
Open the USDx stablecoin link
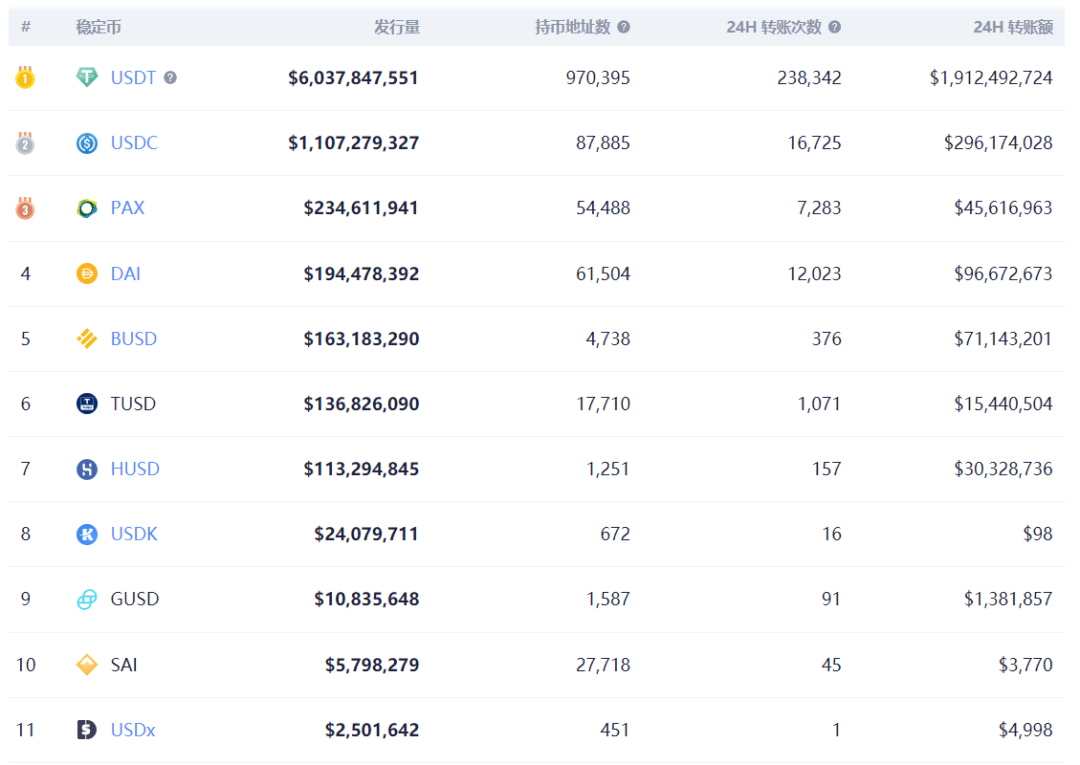tap(133, 730)
